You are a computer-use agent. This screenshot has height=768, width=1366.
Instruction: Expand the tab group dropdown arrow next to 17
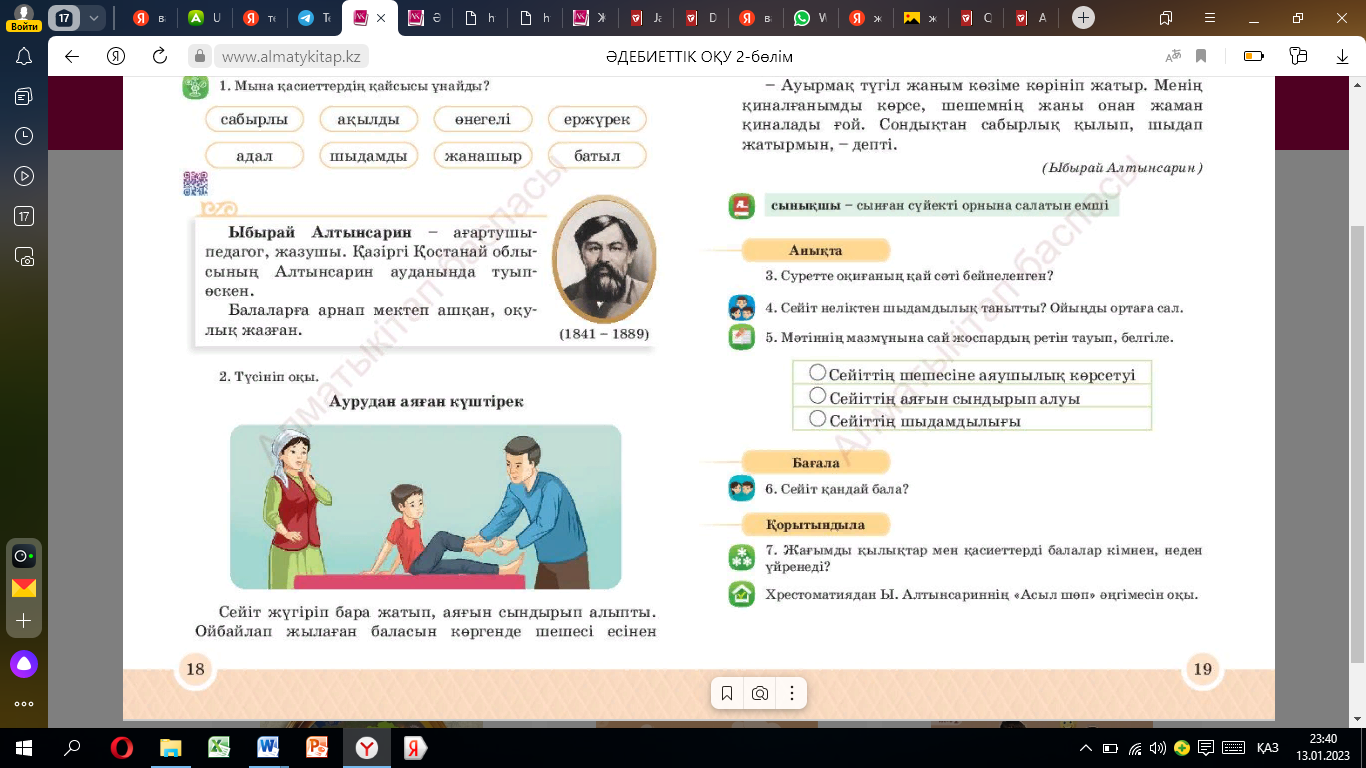pyautogui.click(x=94, y=18)
